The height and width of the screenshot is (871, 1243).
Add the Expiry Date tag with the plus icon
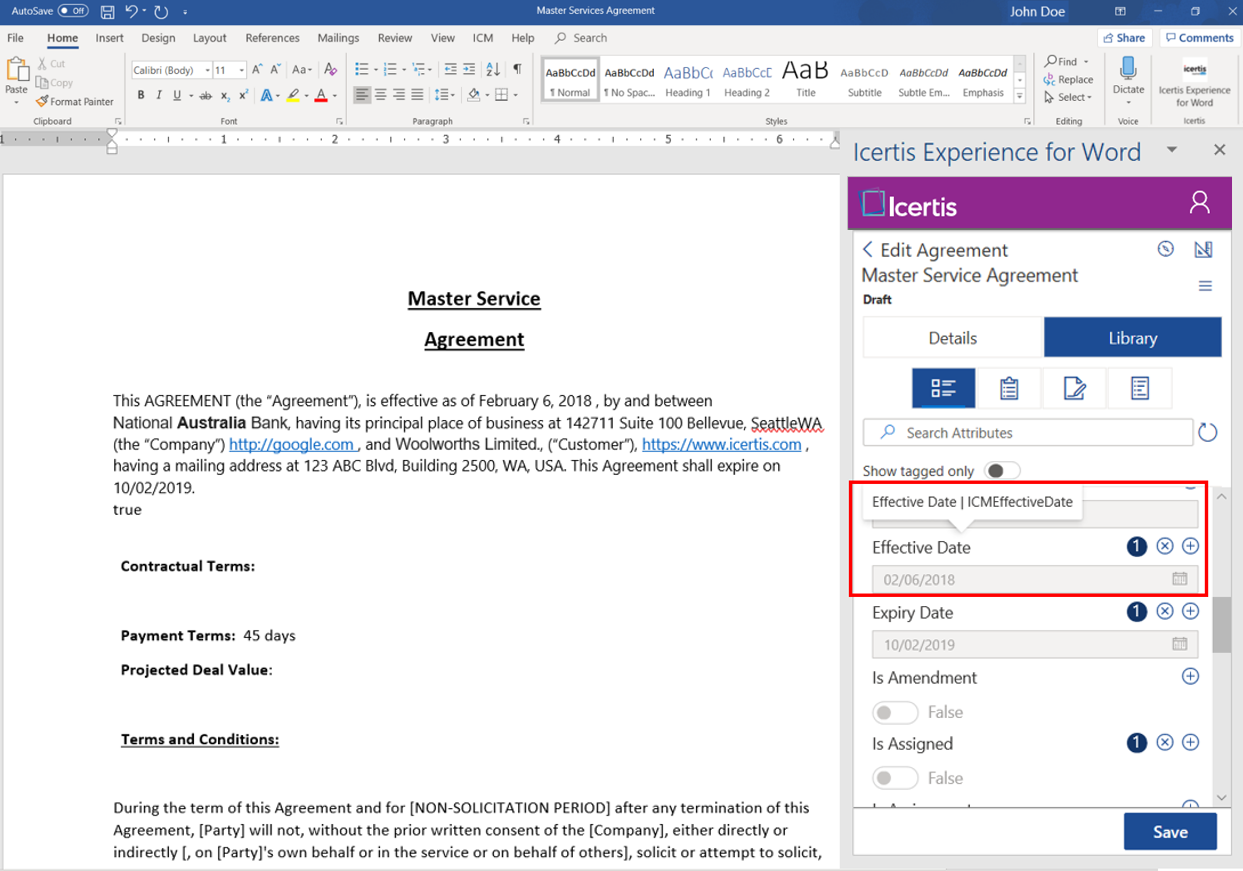point(1190,611)
